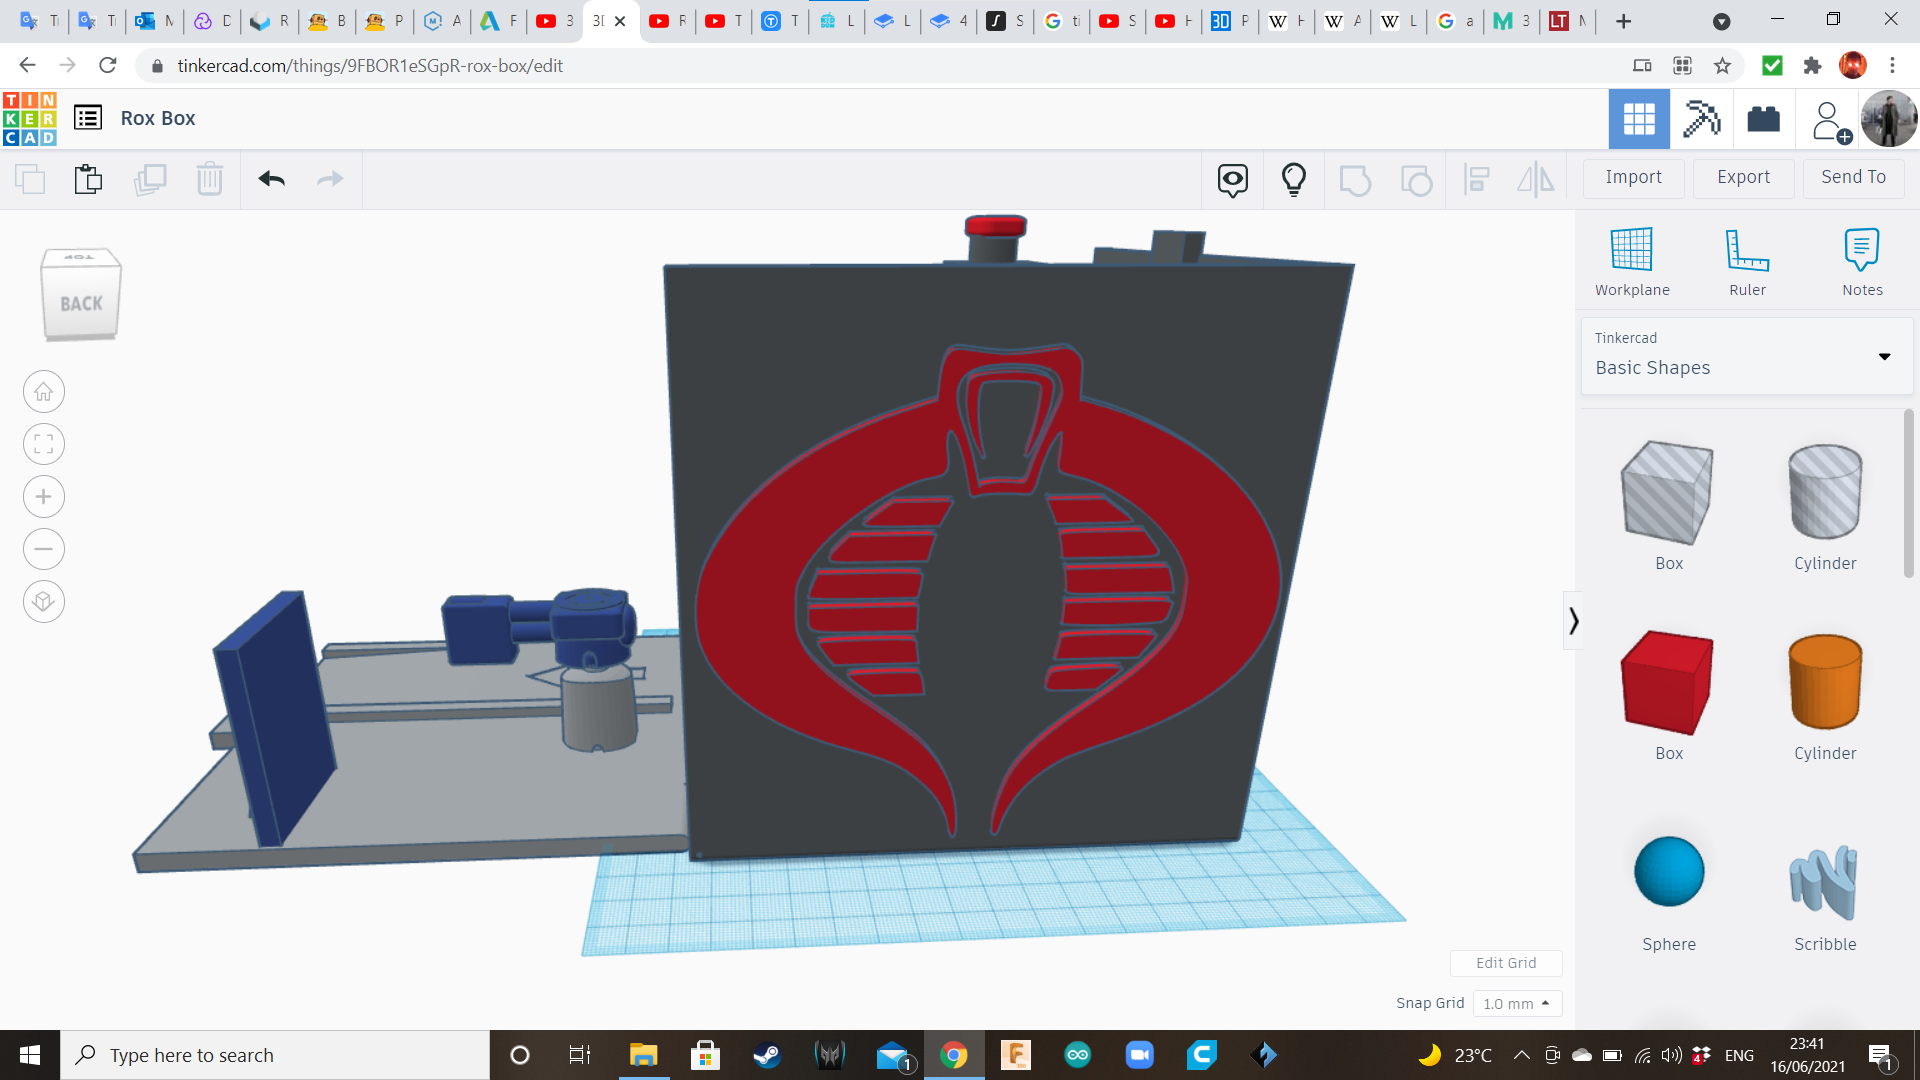Show hidden system tray icons
1920x1080 pixels.
1521,1055
